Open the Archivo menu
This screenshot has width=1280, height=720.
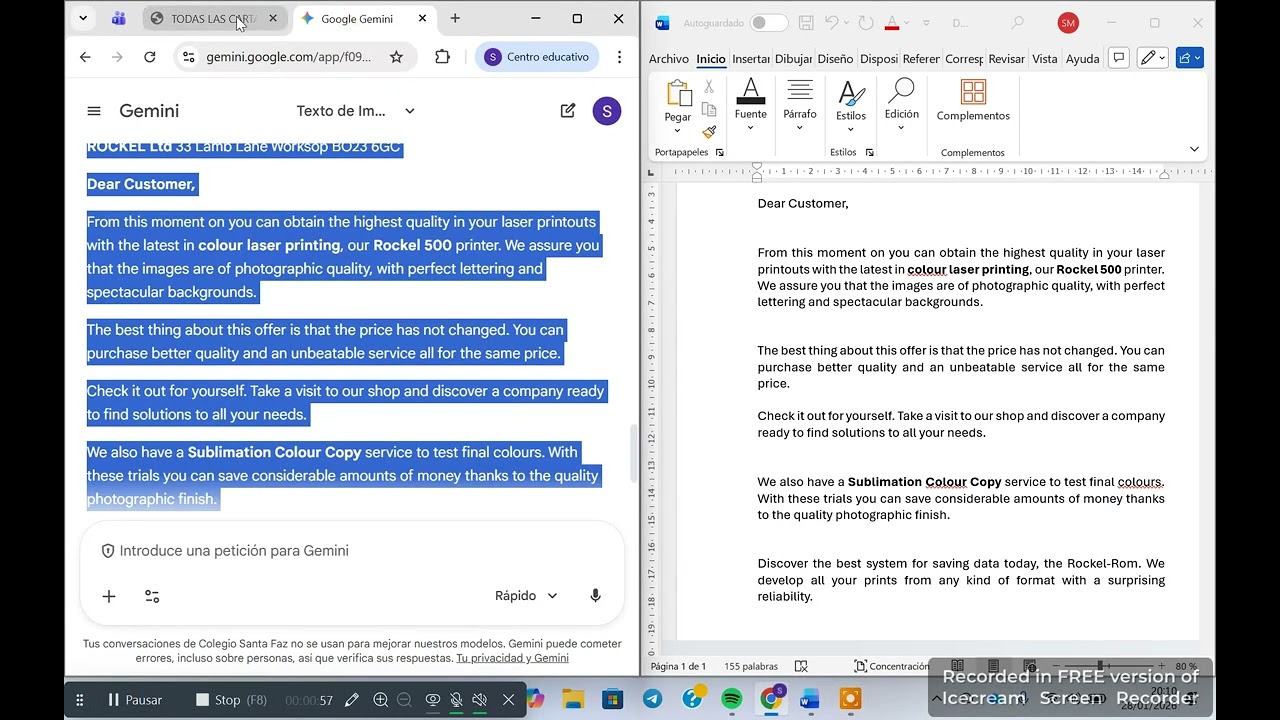(668, 59)
